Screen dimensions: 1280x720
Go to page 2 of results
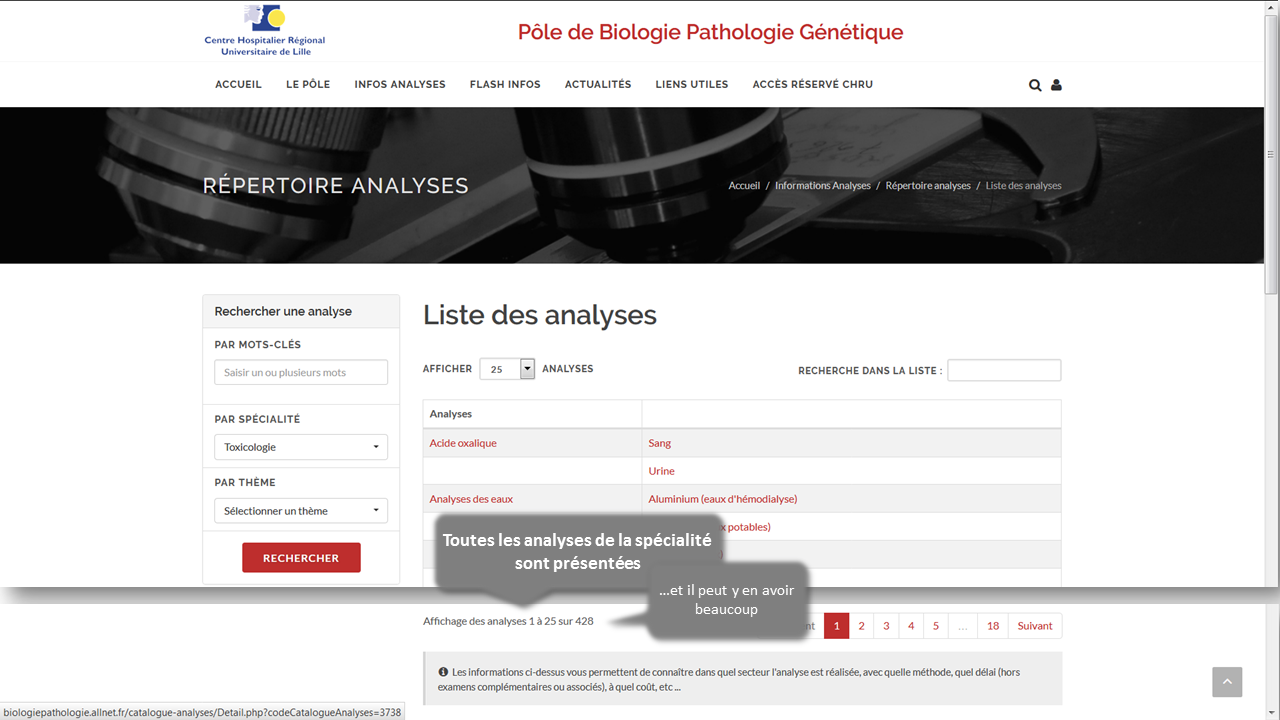pos(861,626)
